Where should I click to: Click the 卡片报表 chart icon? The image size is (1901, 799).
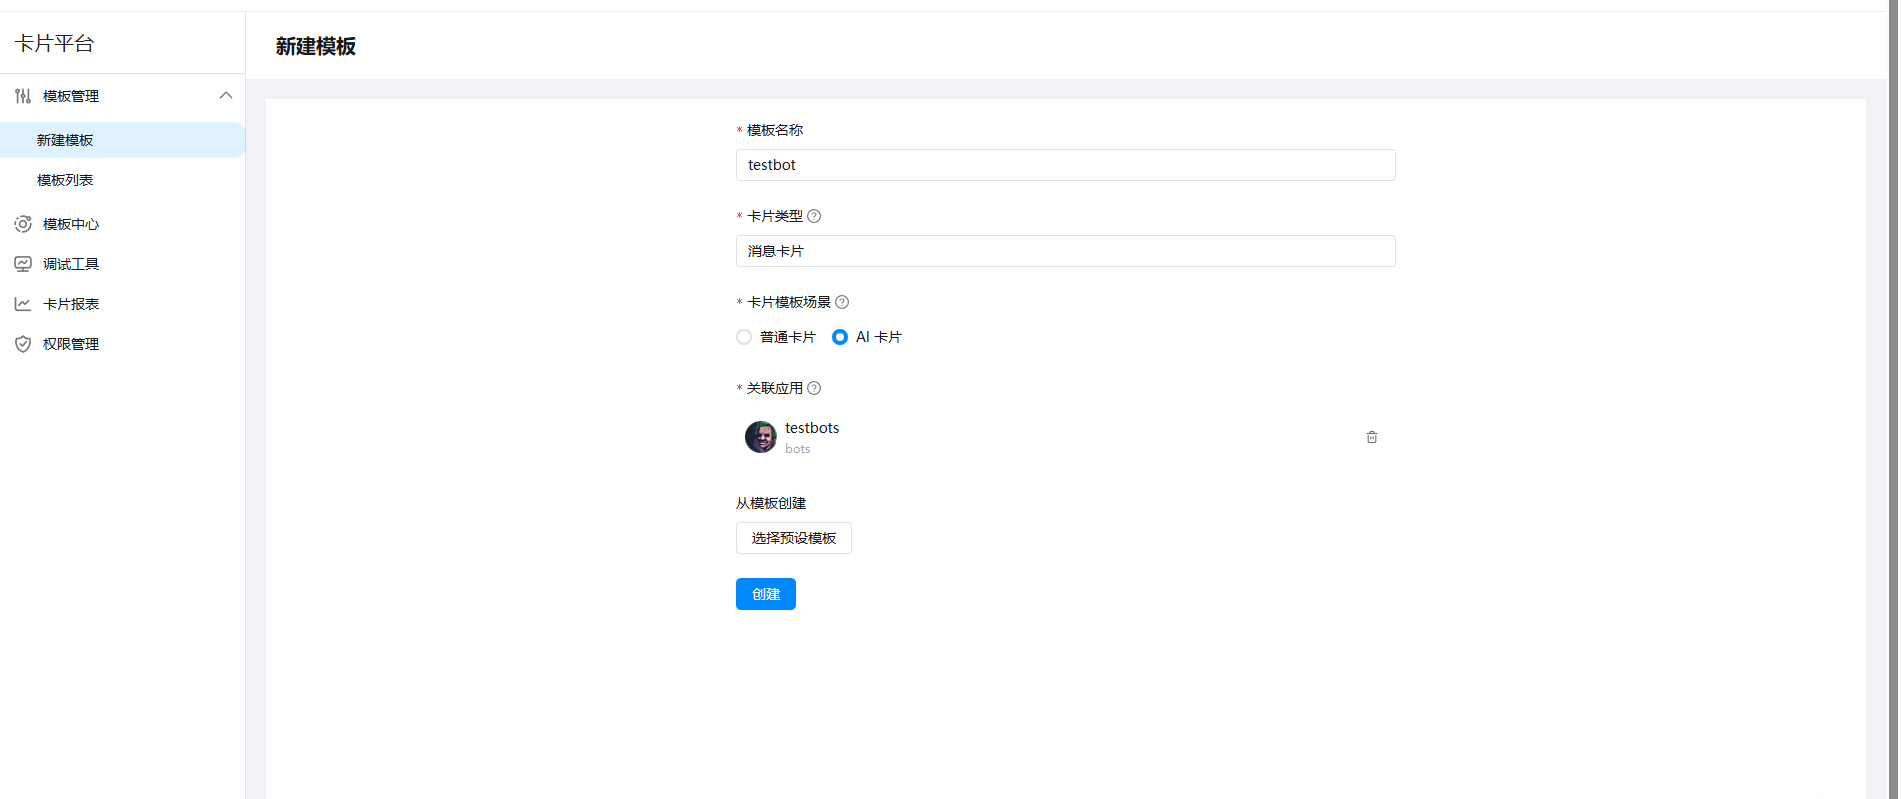pos(23,304)
